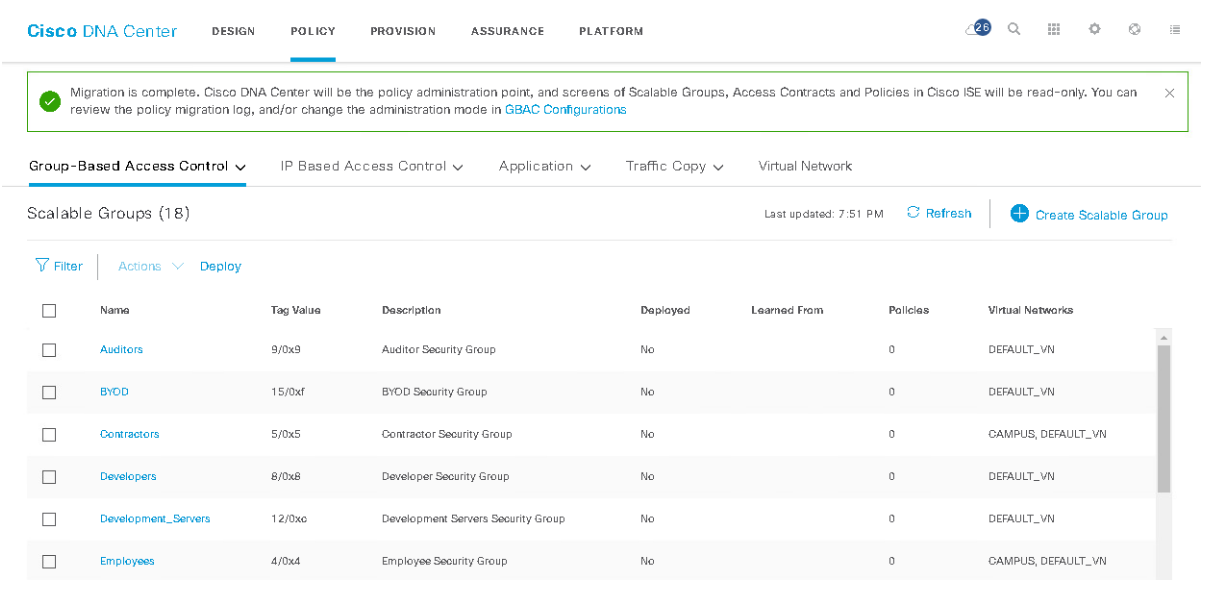The height and width of the screenshot is (595, 1210).
Task: Open the GBAC Configurations link
Action: pyautogui.click(x=565, y=110)
